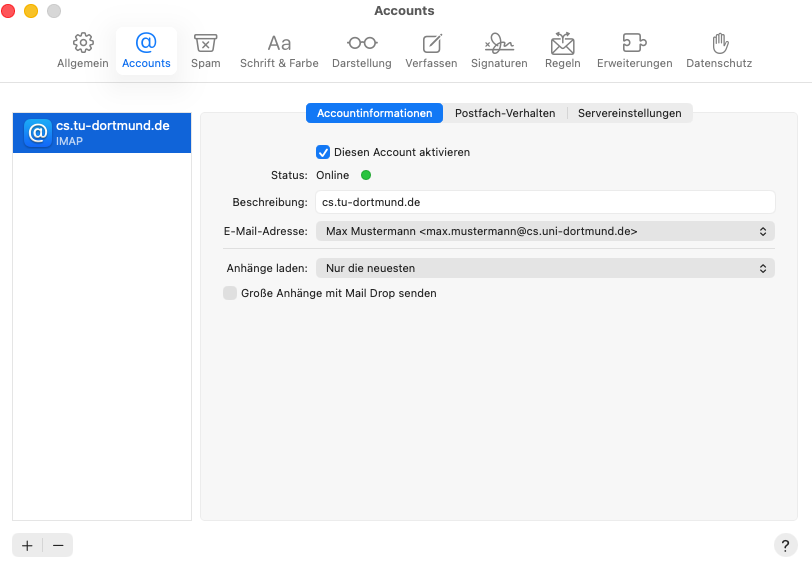Remove the account with minus button
This screenshot has width=812, height=571.
click(x=58, y=545)
